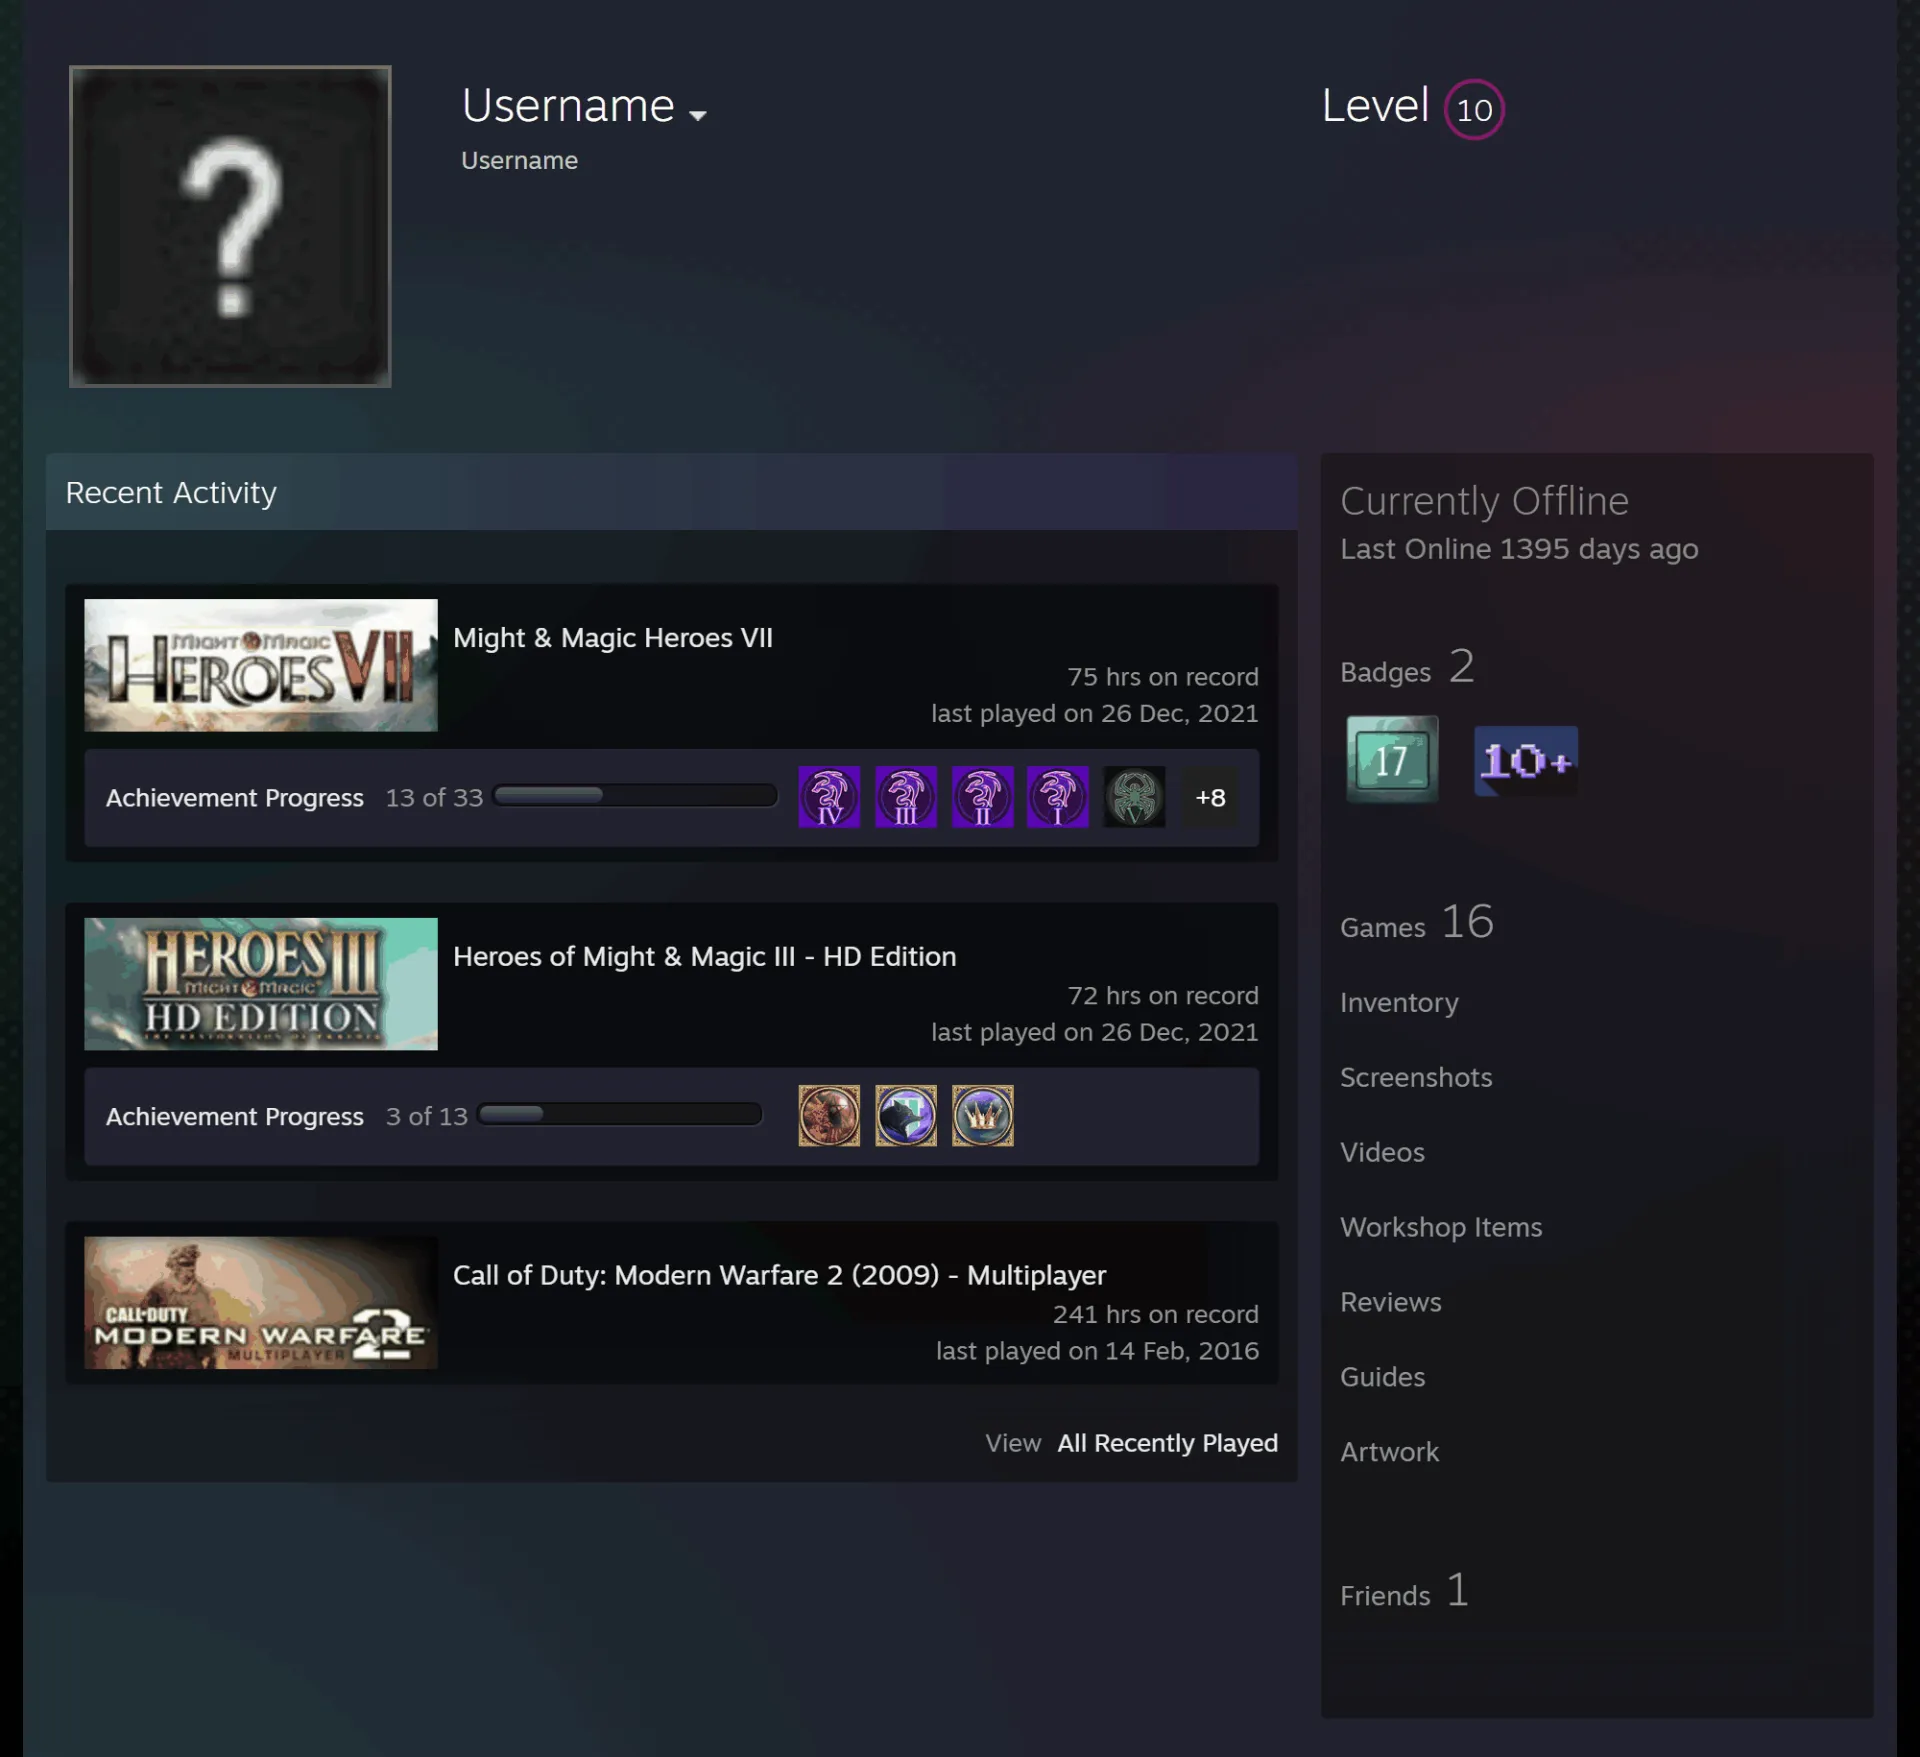Screen dimensions: 1920x1757
Task: Open the Might & Magic Heroes VII title link
Action: click(x=613, y=638)
